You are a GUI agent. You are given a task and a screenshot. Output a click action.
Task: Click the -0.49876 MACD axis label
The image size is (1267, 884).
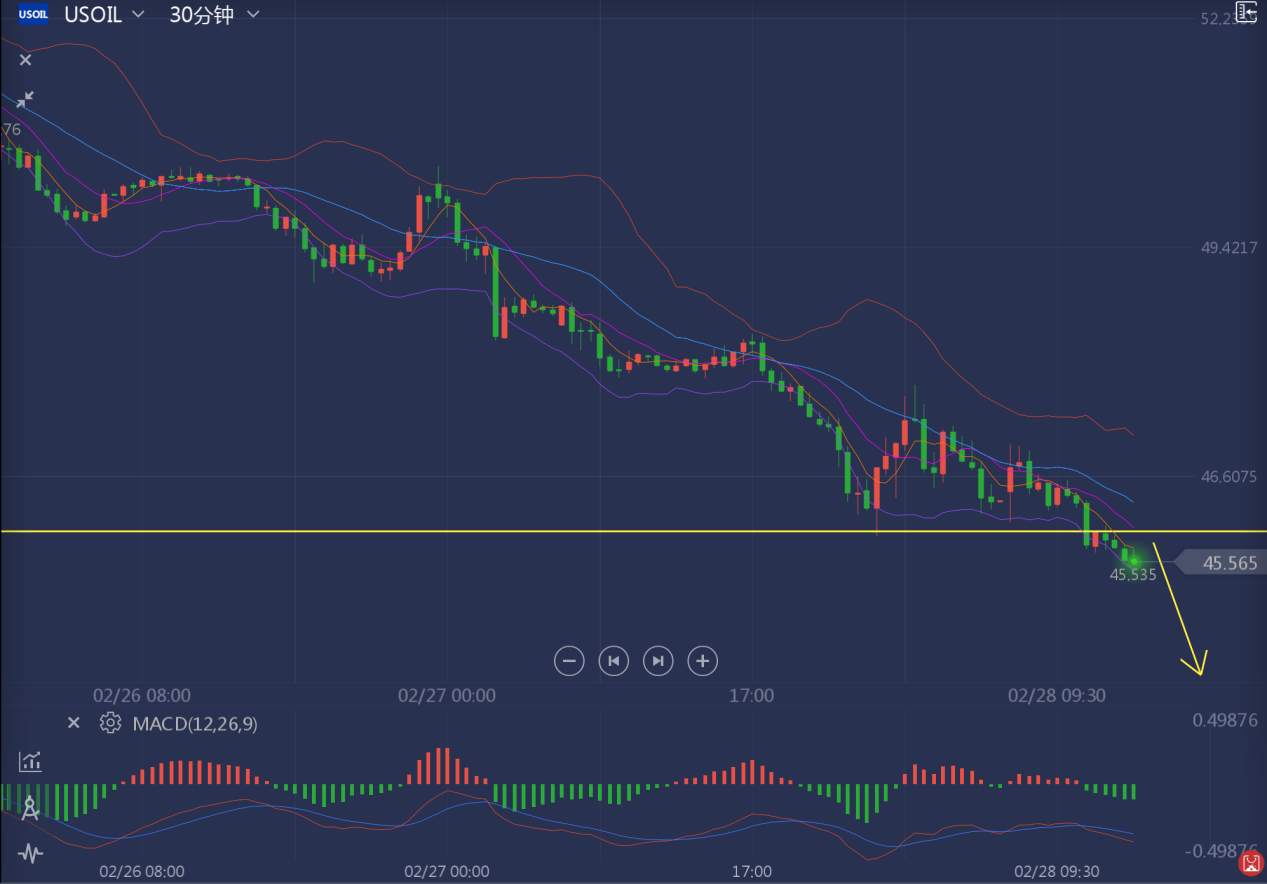pyautogui.click(x=1221, y=851)
